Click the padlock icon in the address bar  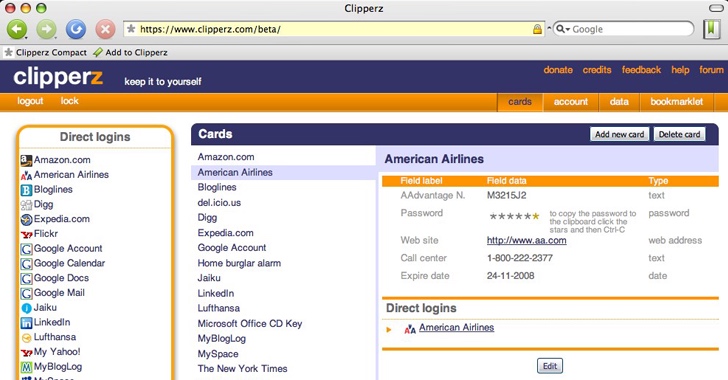(537, 29)
